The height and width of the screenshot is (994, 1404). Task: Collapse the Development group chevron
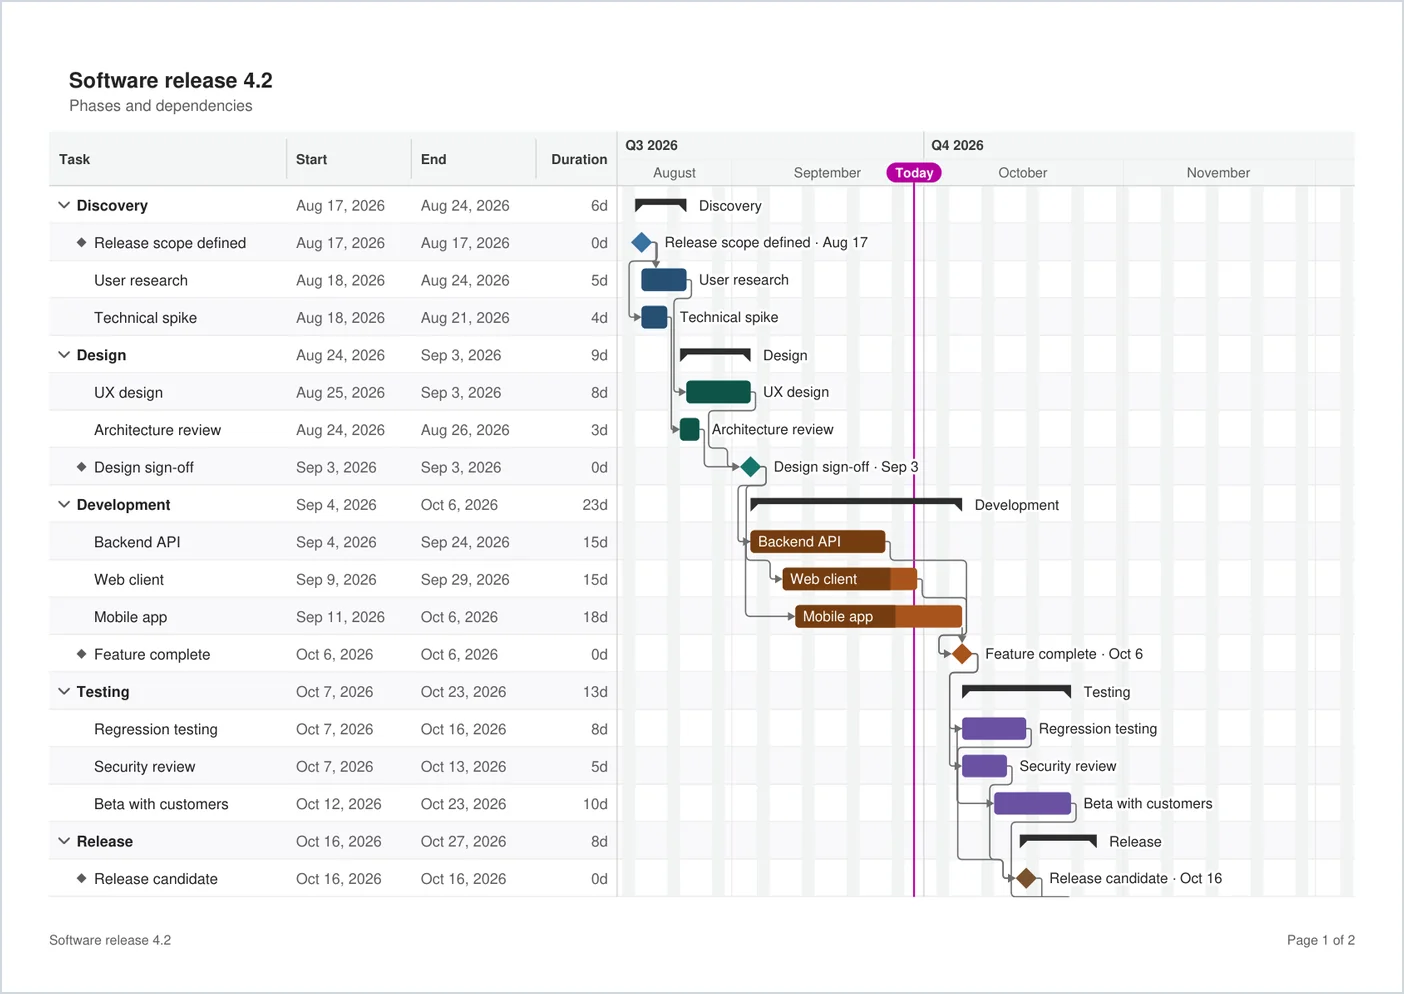(x=64, y=505)
